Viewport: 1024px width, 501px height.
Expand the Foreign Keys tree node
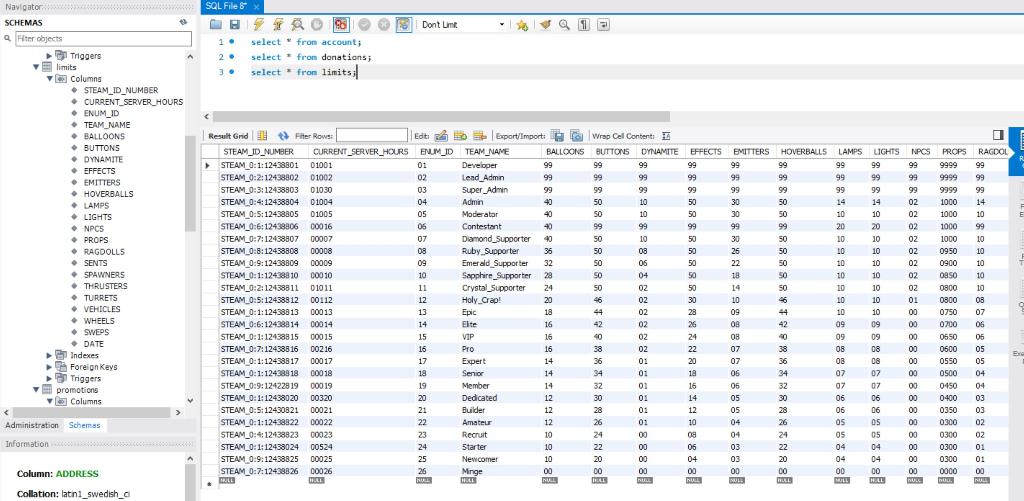tap(50, 367)
